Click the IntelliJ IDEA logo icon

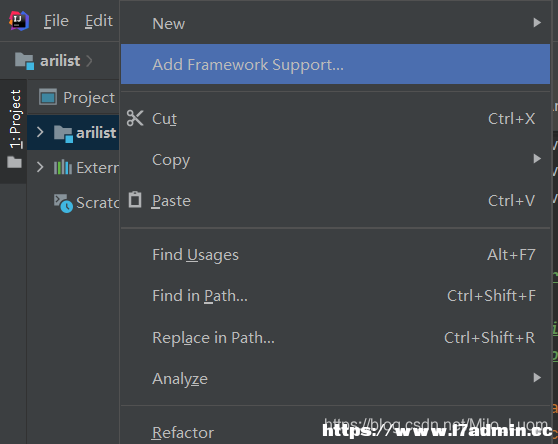(x=19, y=21)
